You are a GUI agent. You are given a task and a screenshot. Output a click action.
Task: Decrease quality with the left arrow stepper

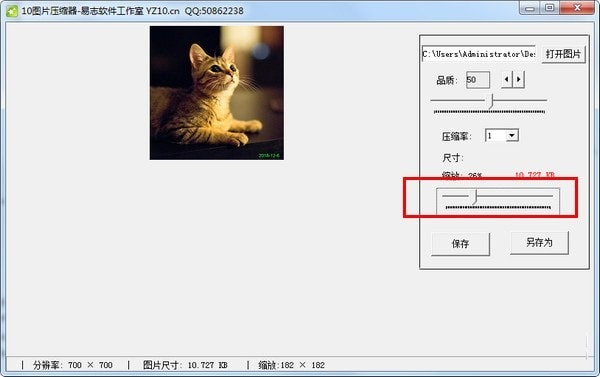507,80
